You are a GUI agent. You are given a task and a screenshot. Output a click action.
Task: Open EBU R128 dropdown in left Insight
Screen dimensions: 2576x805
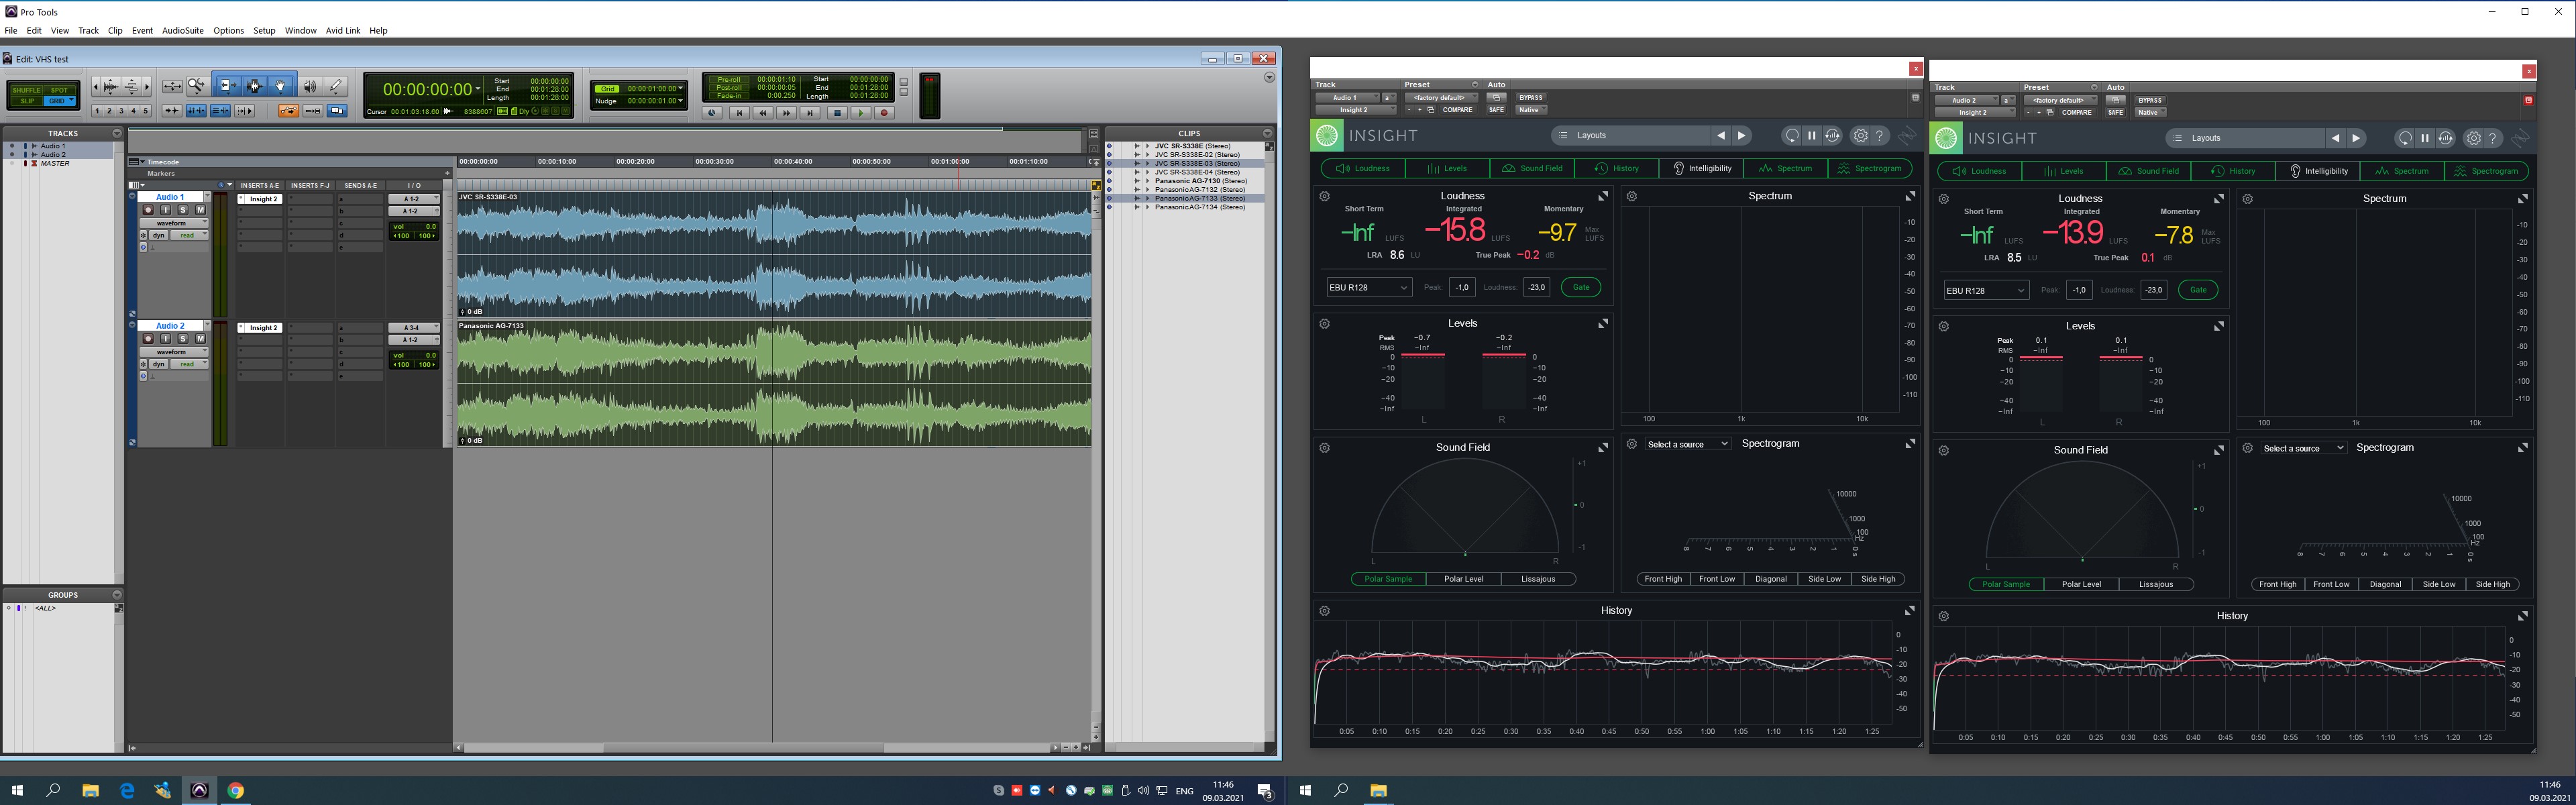pyautogui.click(x=1368, y=287)
